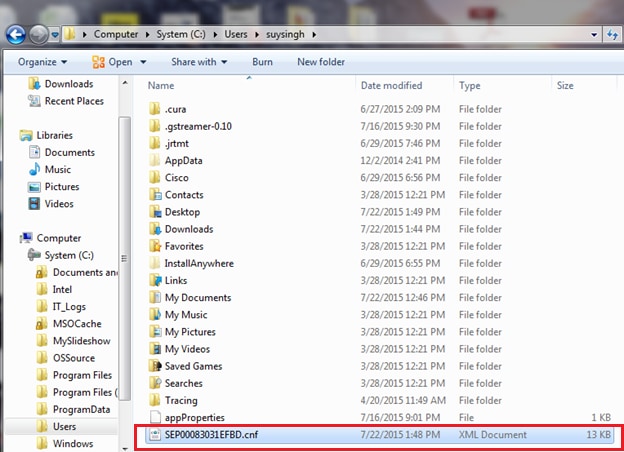The width and height of the screenshot is (624, 452).
Task: Click the Links folder icon
Action: click(x=155, y=280)
